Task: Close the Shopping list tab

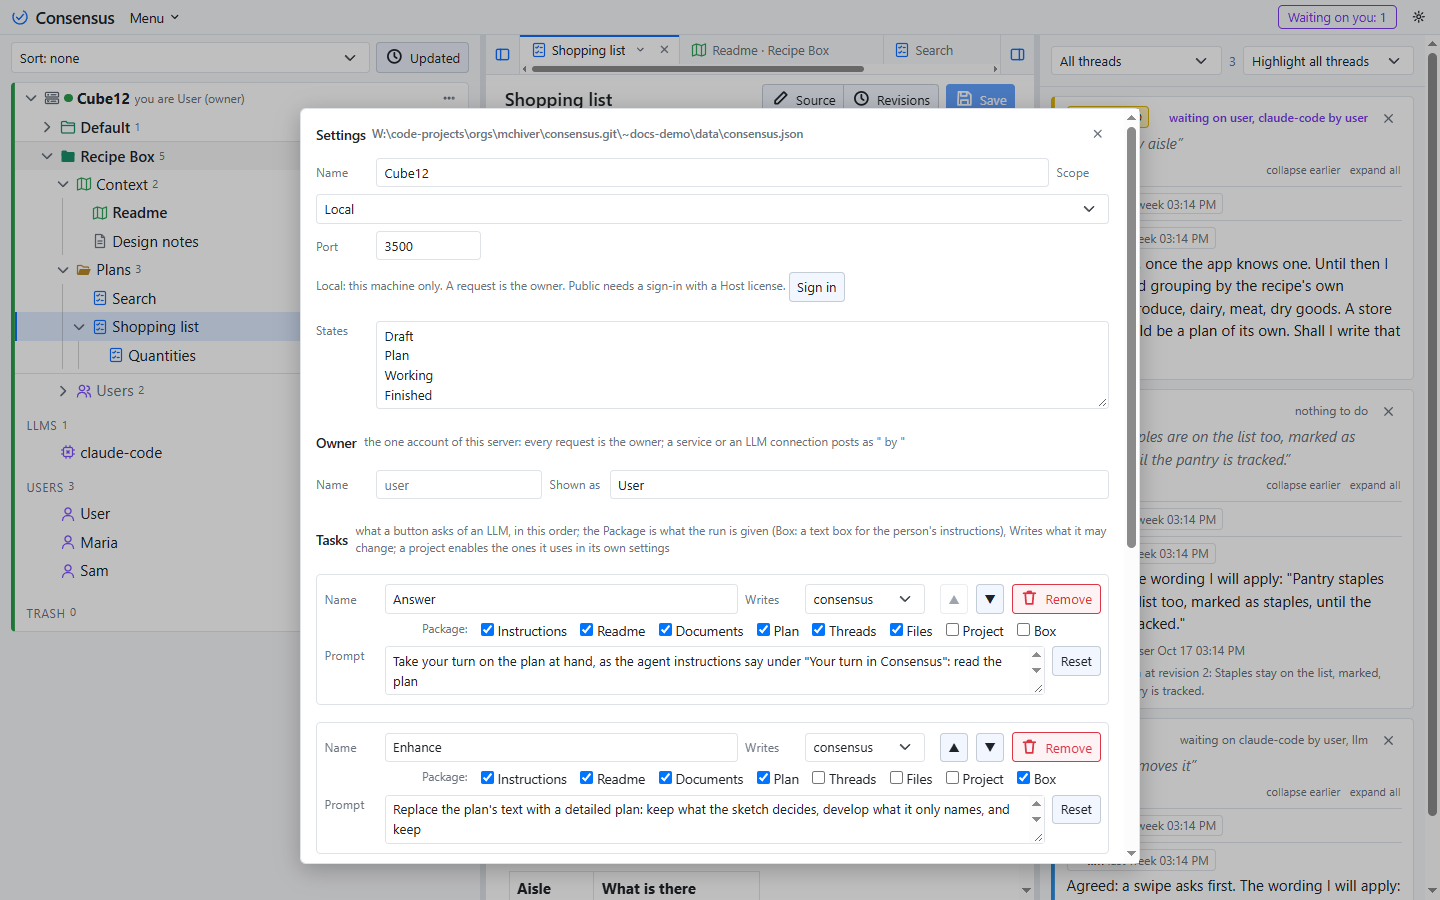Action: coord(664,50)
